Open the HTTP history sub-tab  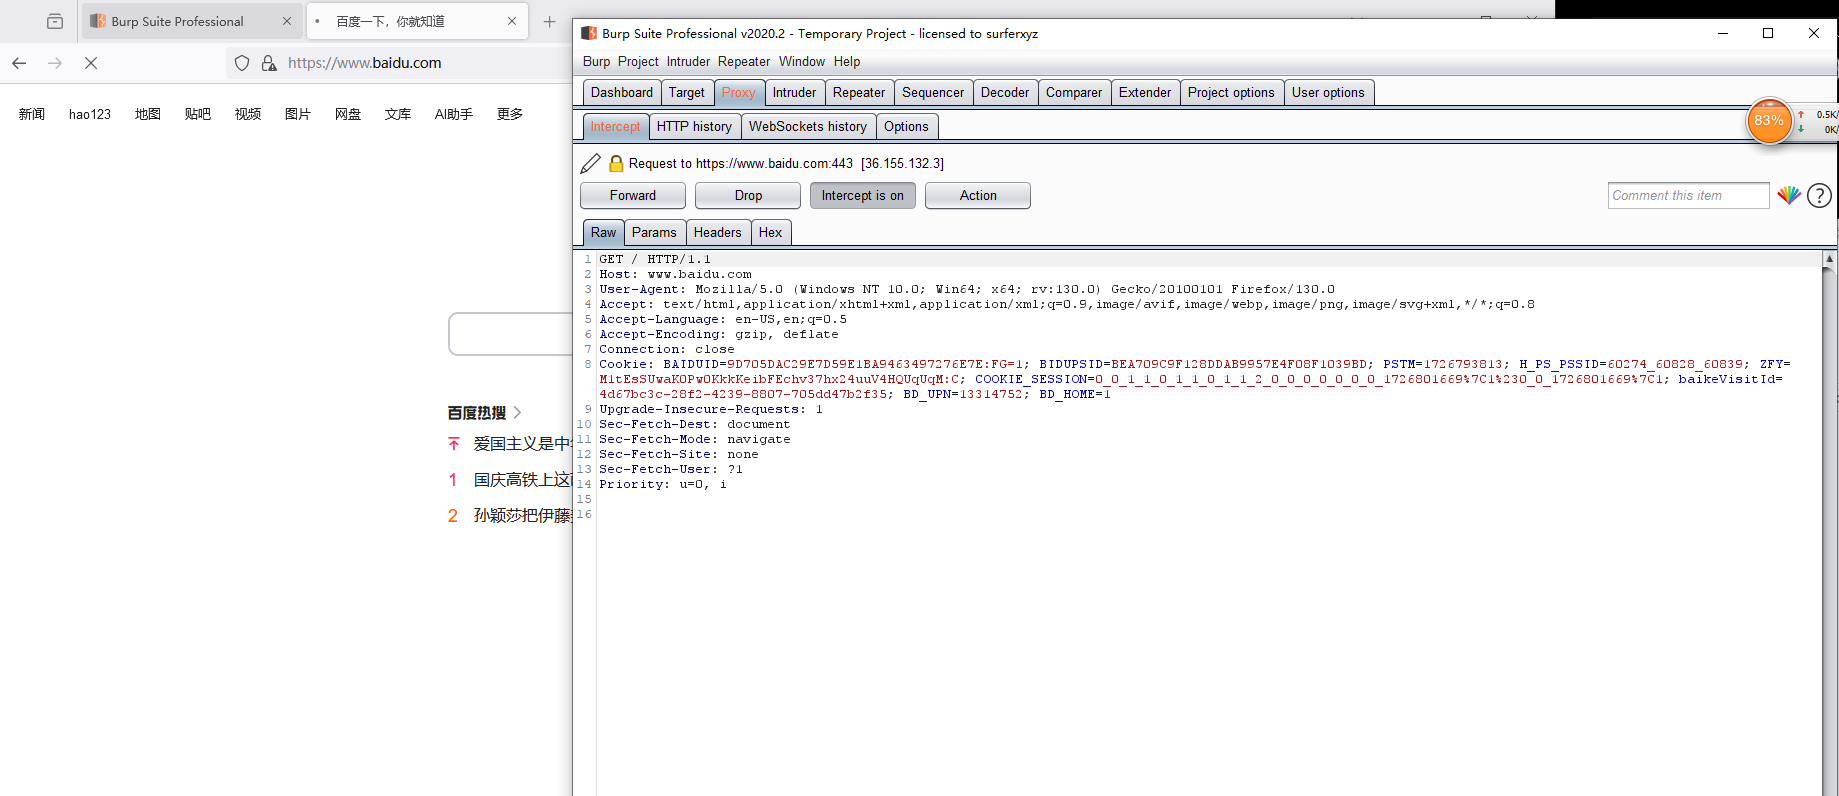click(x=694, y=126)
